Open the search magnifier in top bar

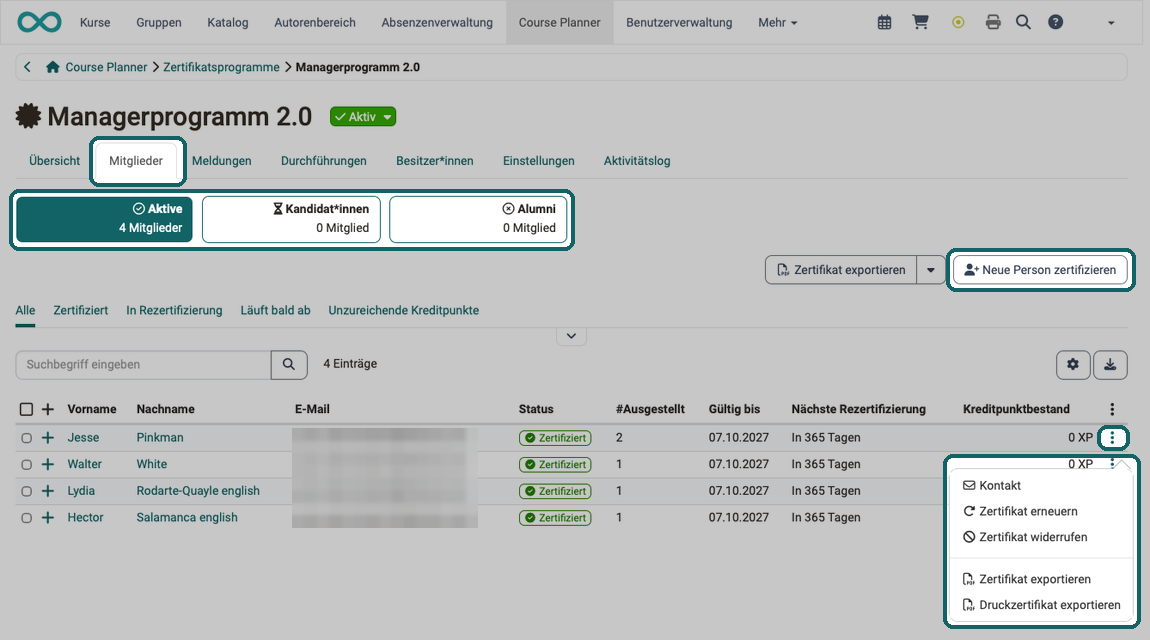click(x=1023, y=22)
